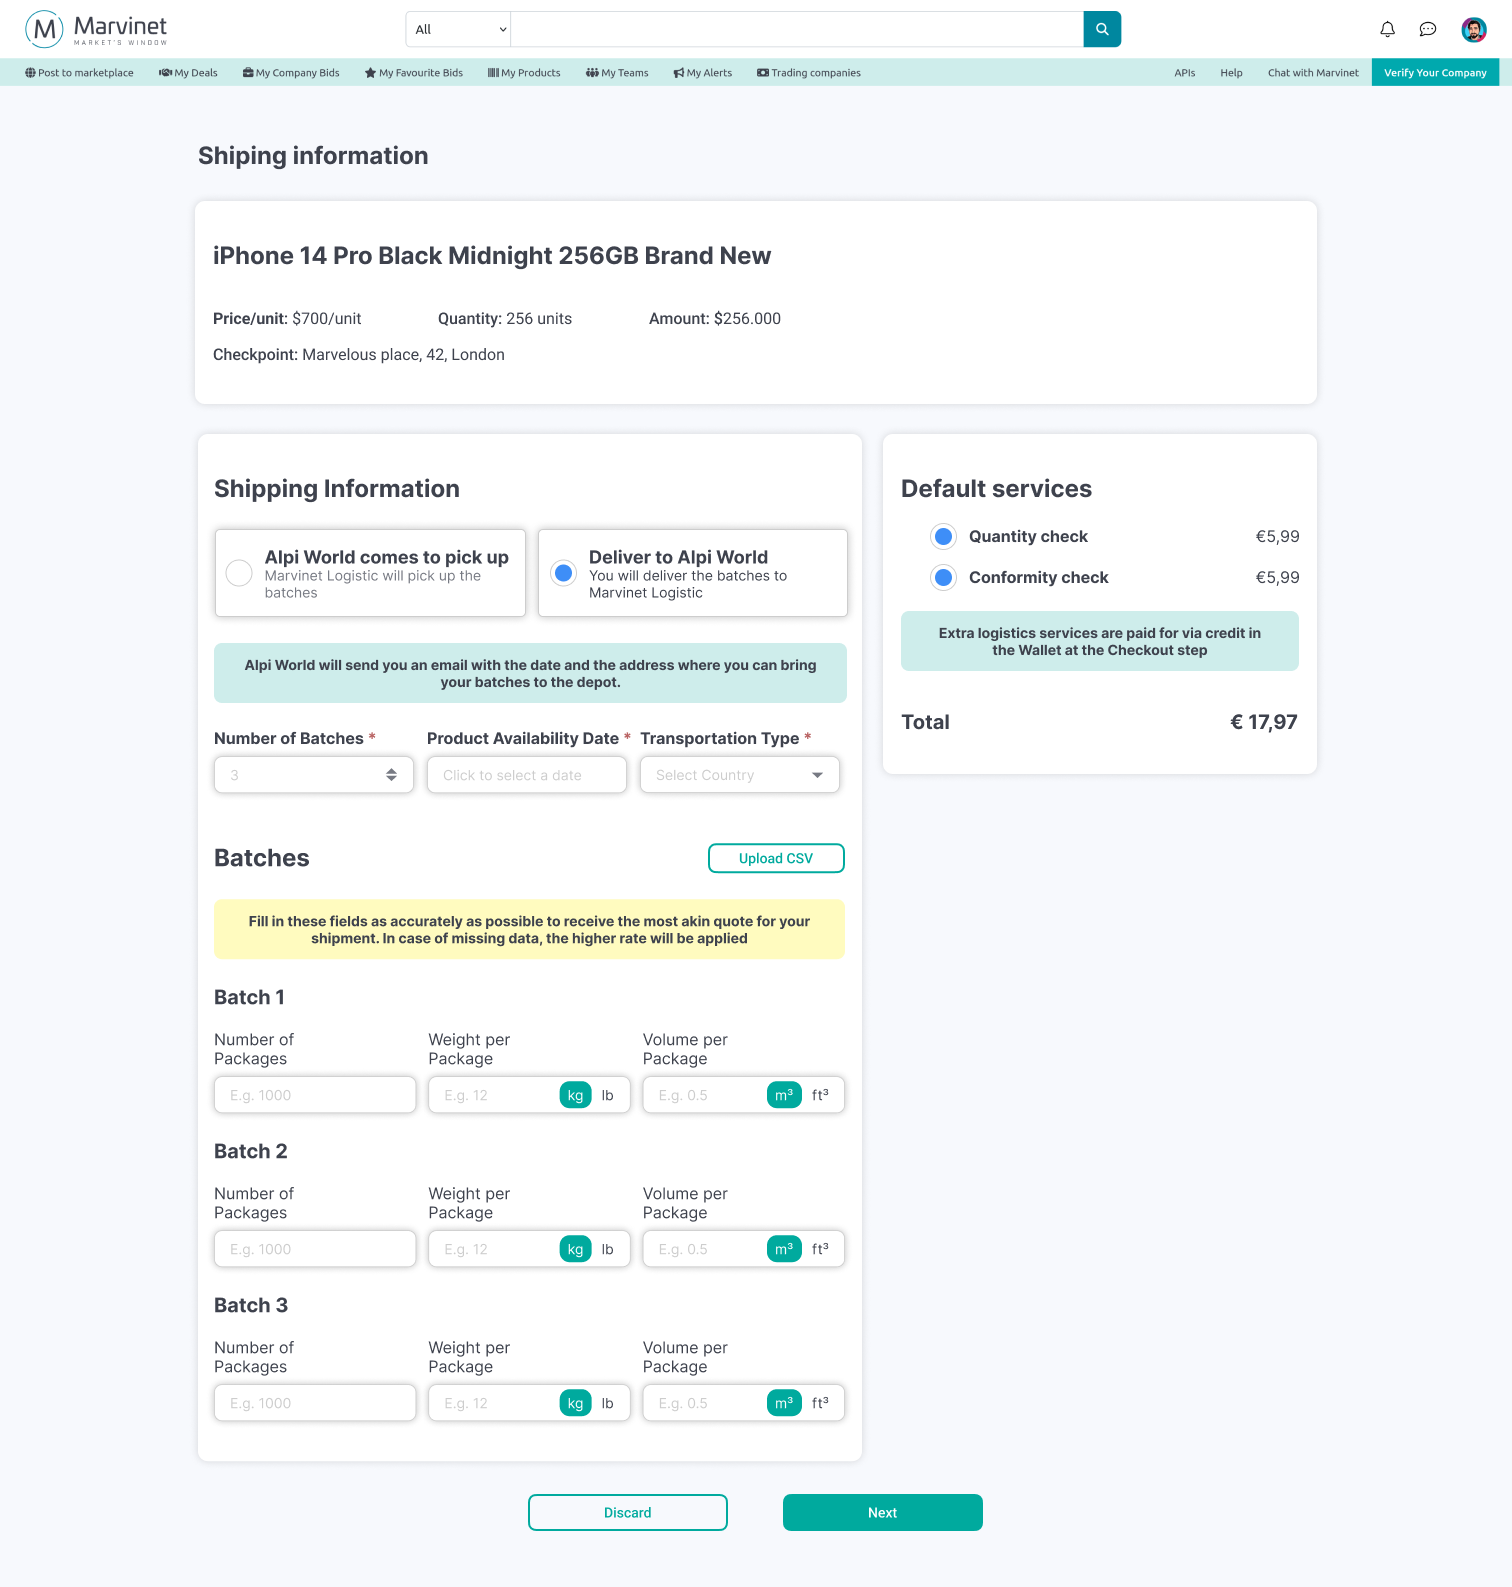Toggle the Conformity check service
Screen dimensions: 1512x1587
coord(943,577)
